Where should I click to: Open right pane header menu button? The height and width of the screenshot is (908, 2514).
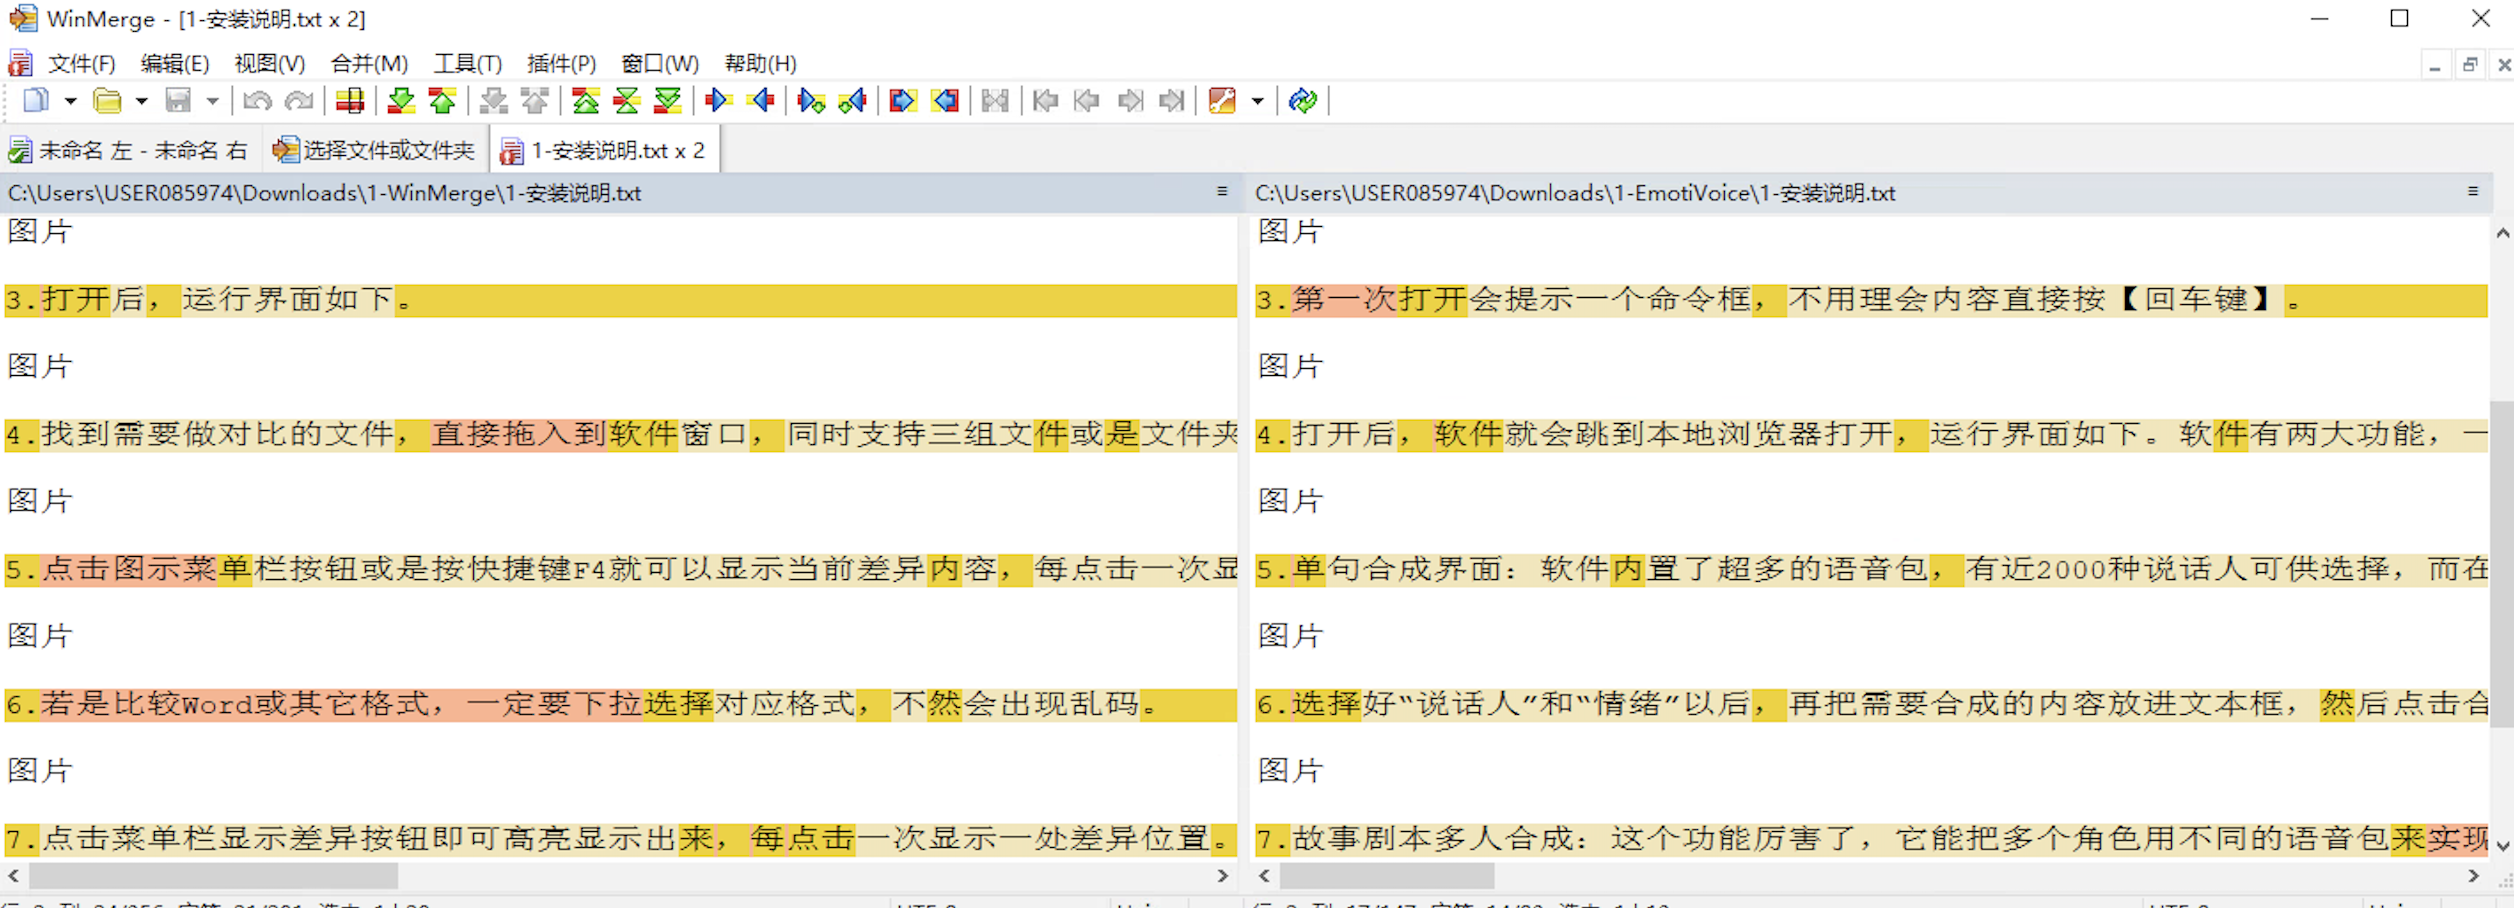pyautogui.click(x=2472, y=191)
